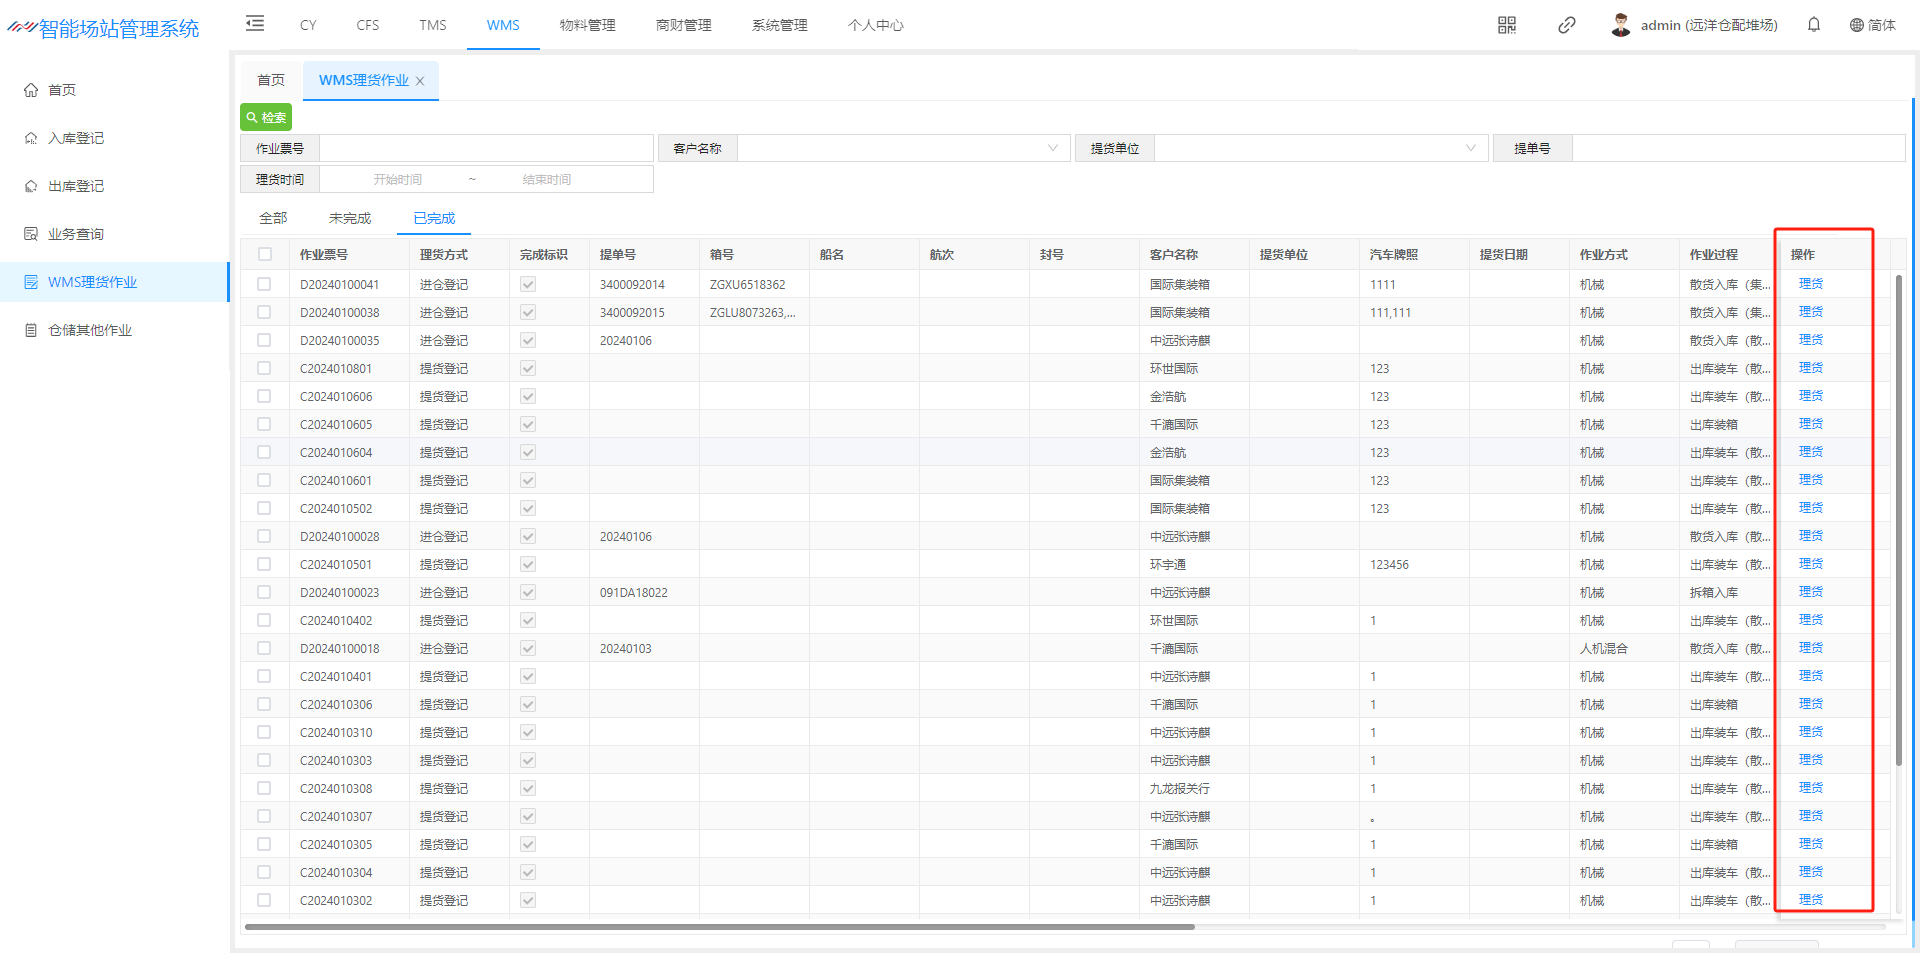Open the QR code icon in header

point(1506,25)
